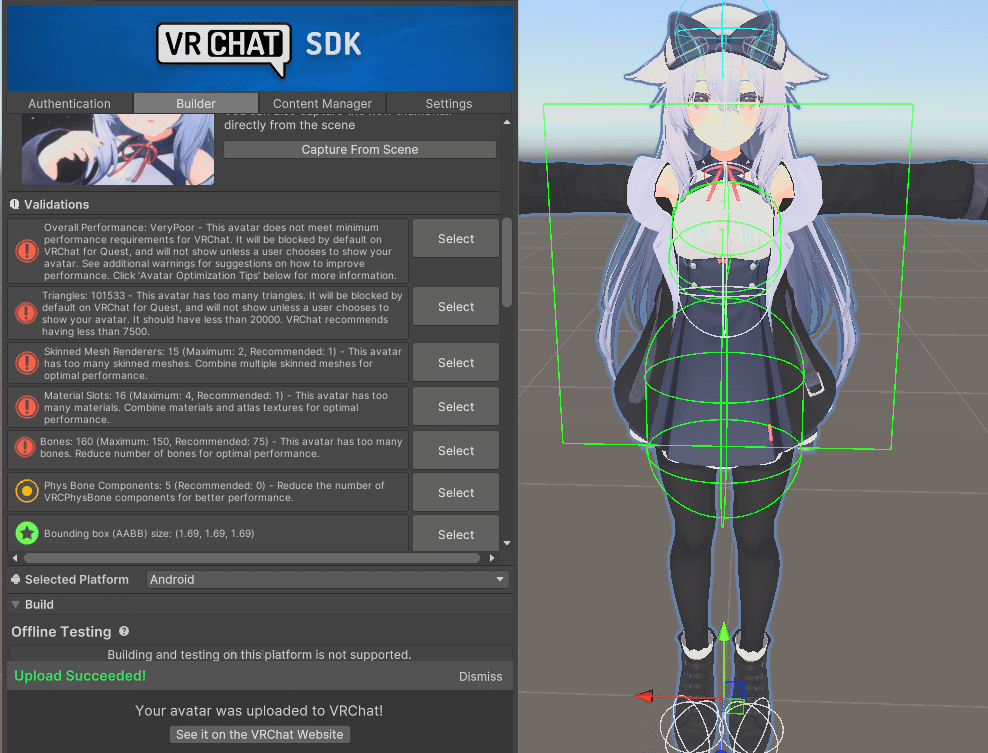Viewport: 988px width, 753px height.
Task: Collapse the Build section foldout
Action: (x=16, y=604)
